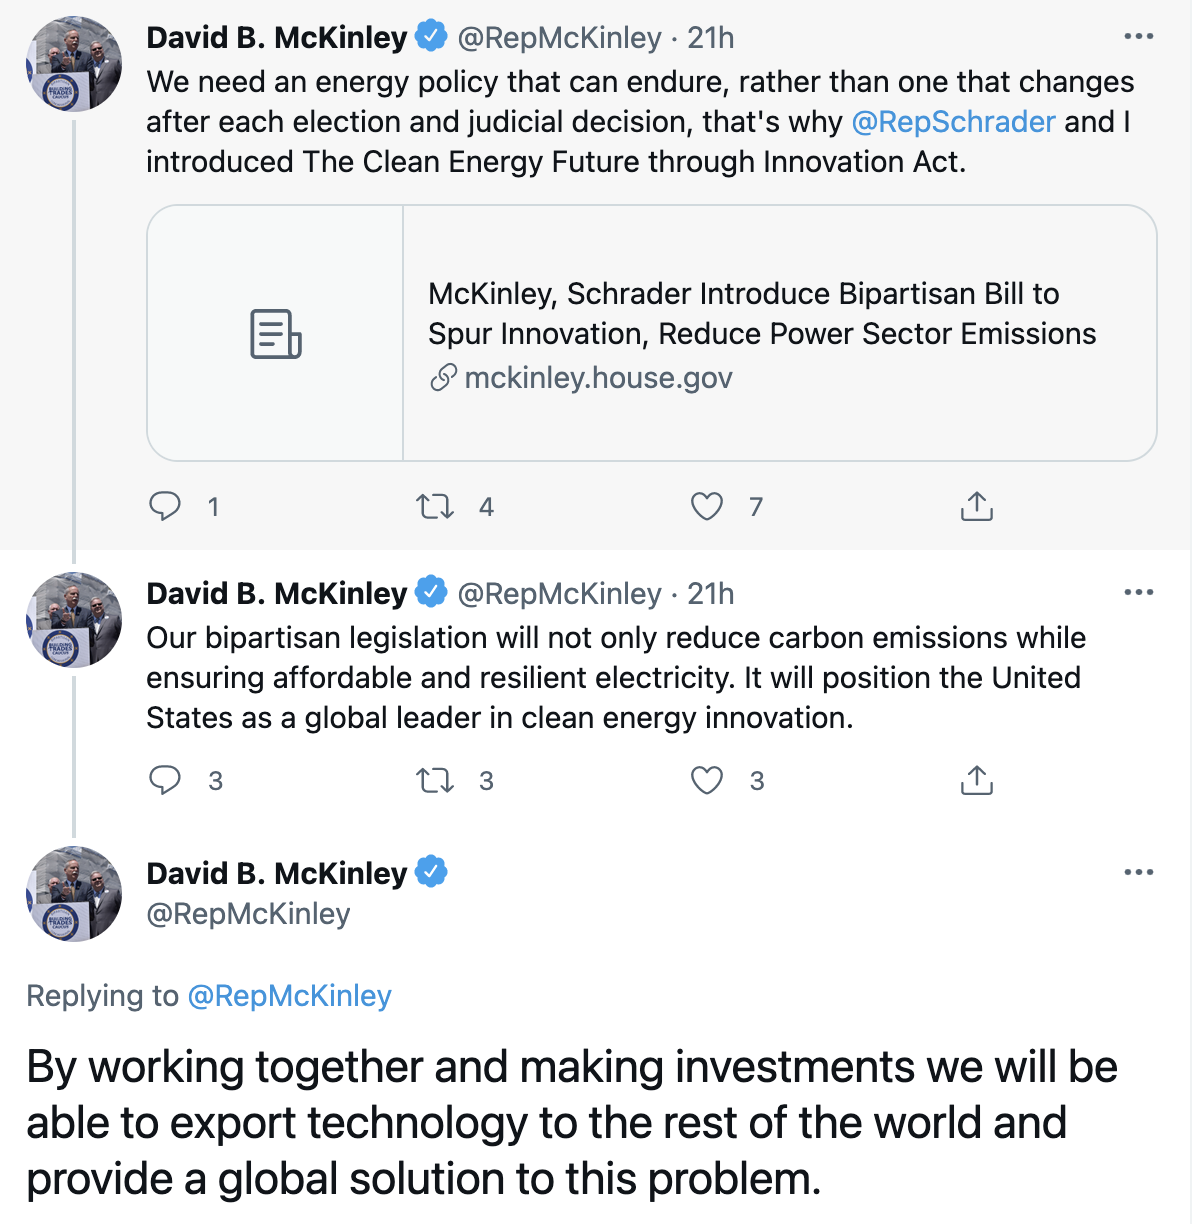Click the document icon in link preview

[x=275, y=334]
